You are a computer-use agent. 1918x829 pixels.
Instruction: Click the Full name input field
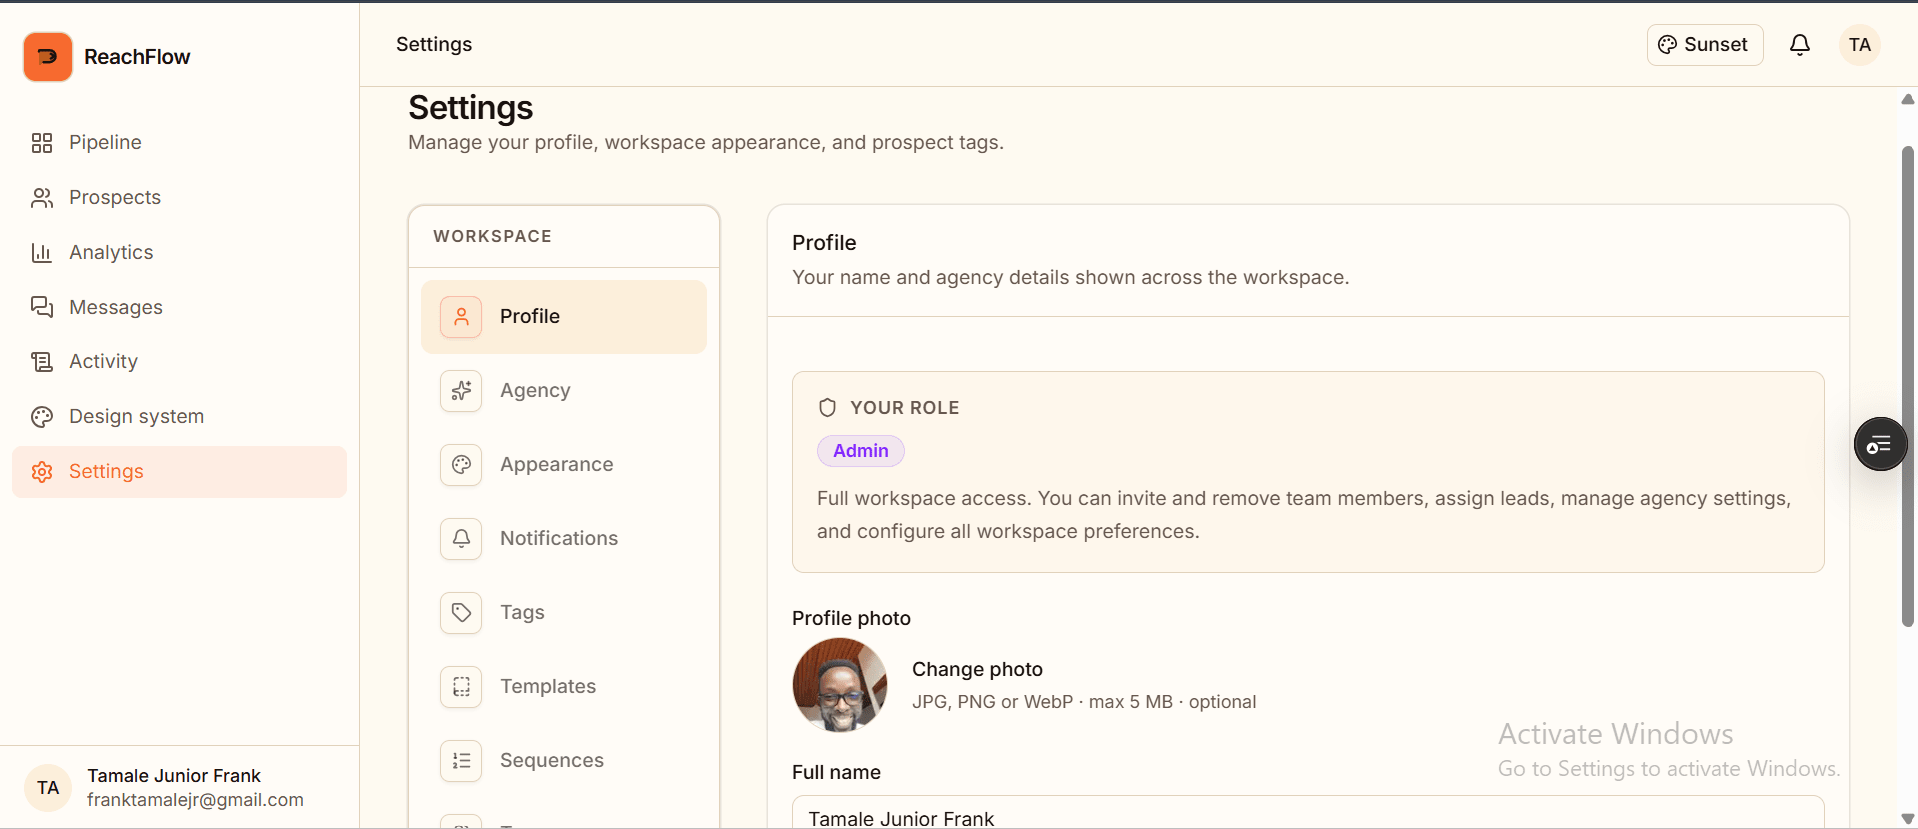click(1308, 812)
